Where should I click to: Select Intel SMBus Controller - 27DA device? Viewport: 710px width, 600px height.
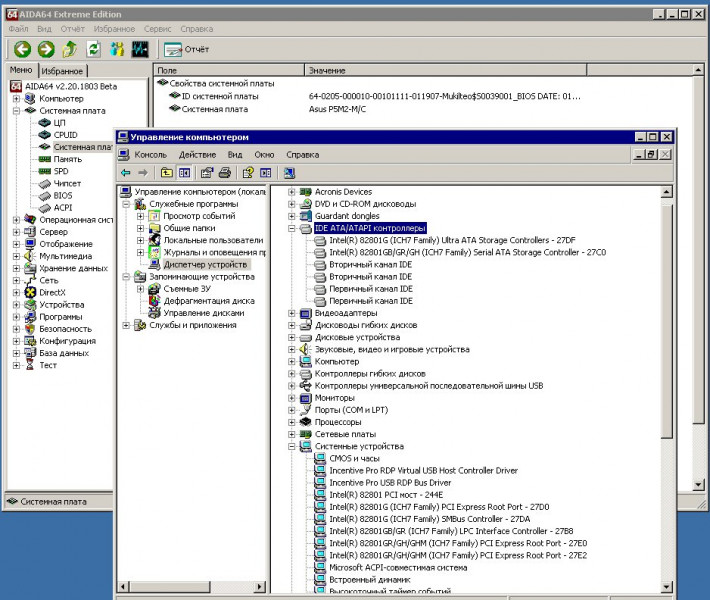click(x=430, y=519)
